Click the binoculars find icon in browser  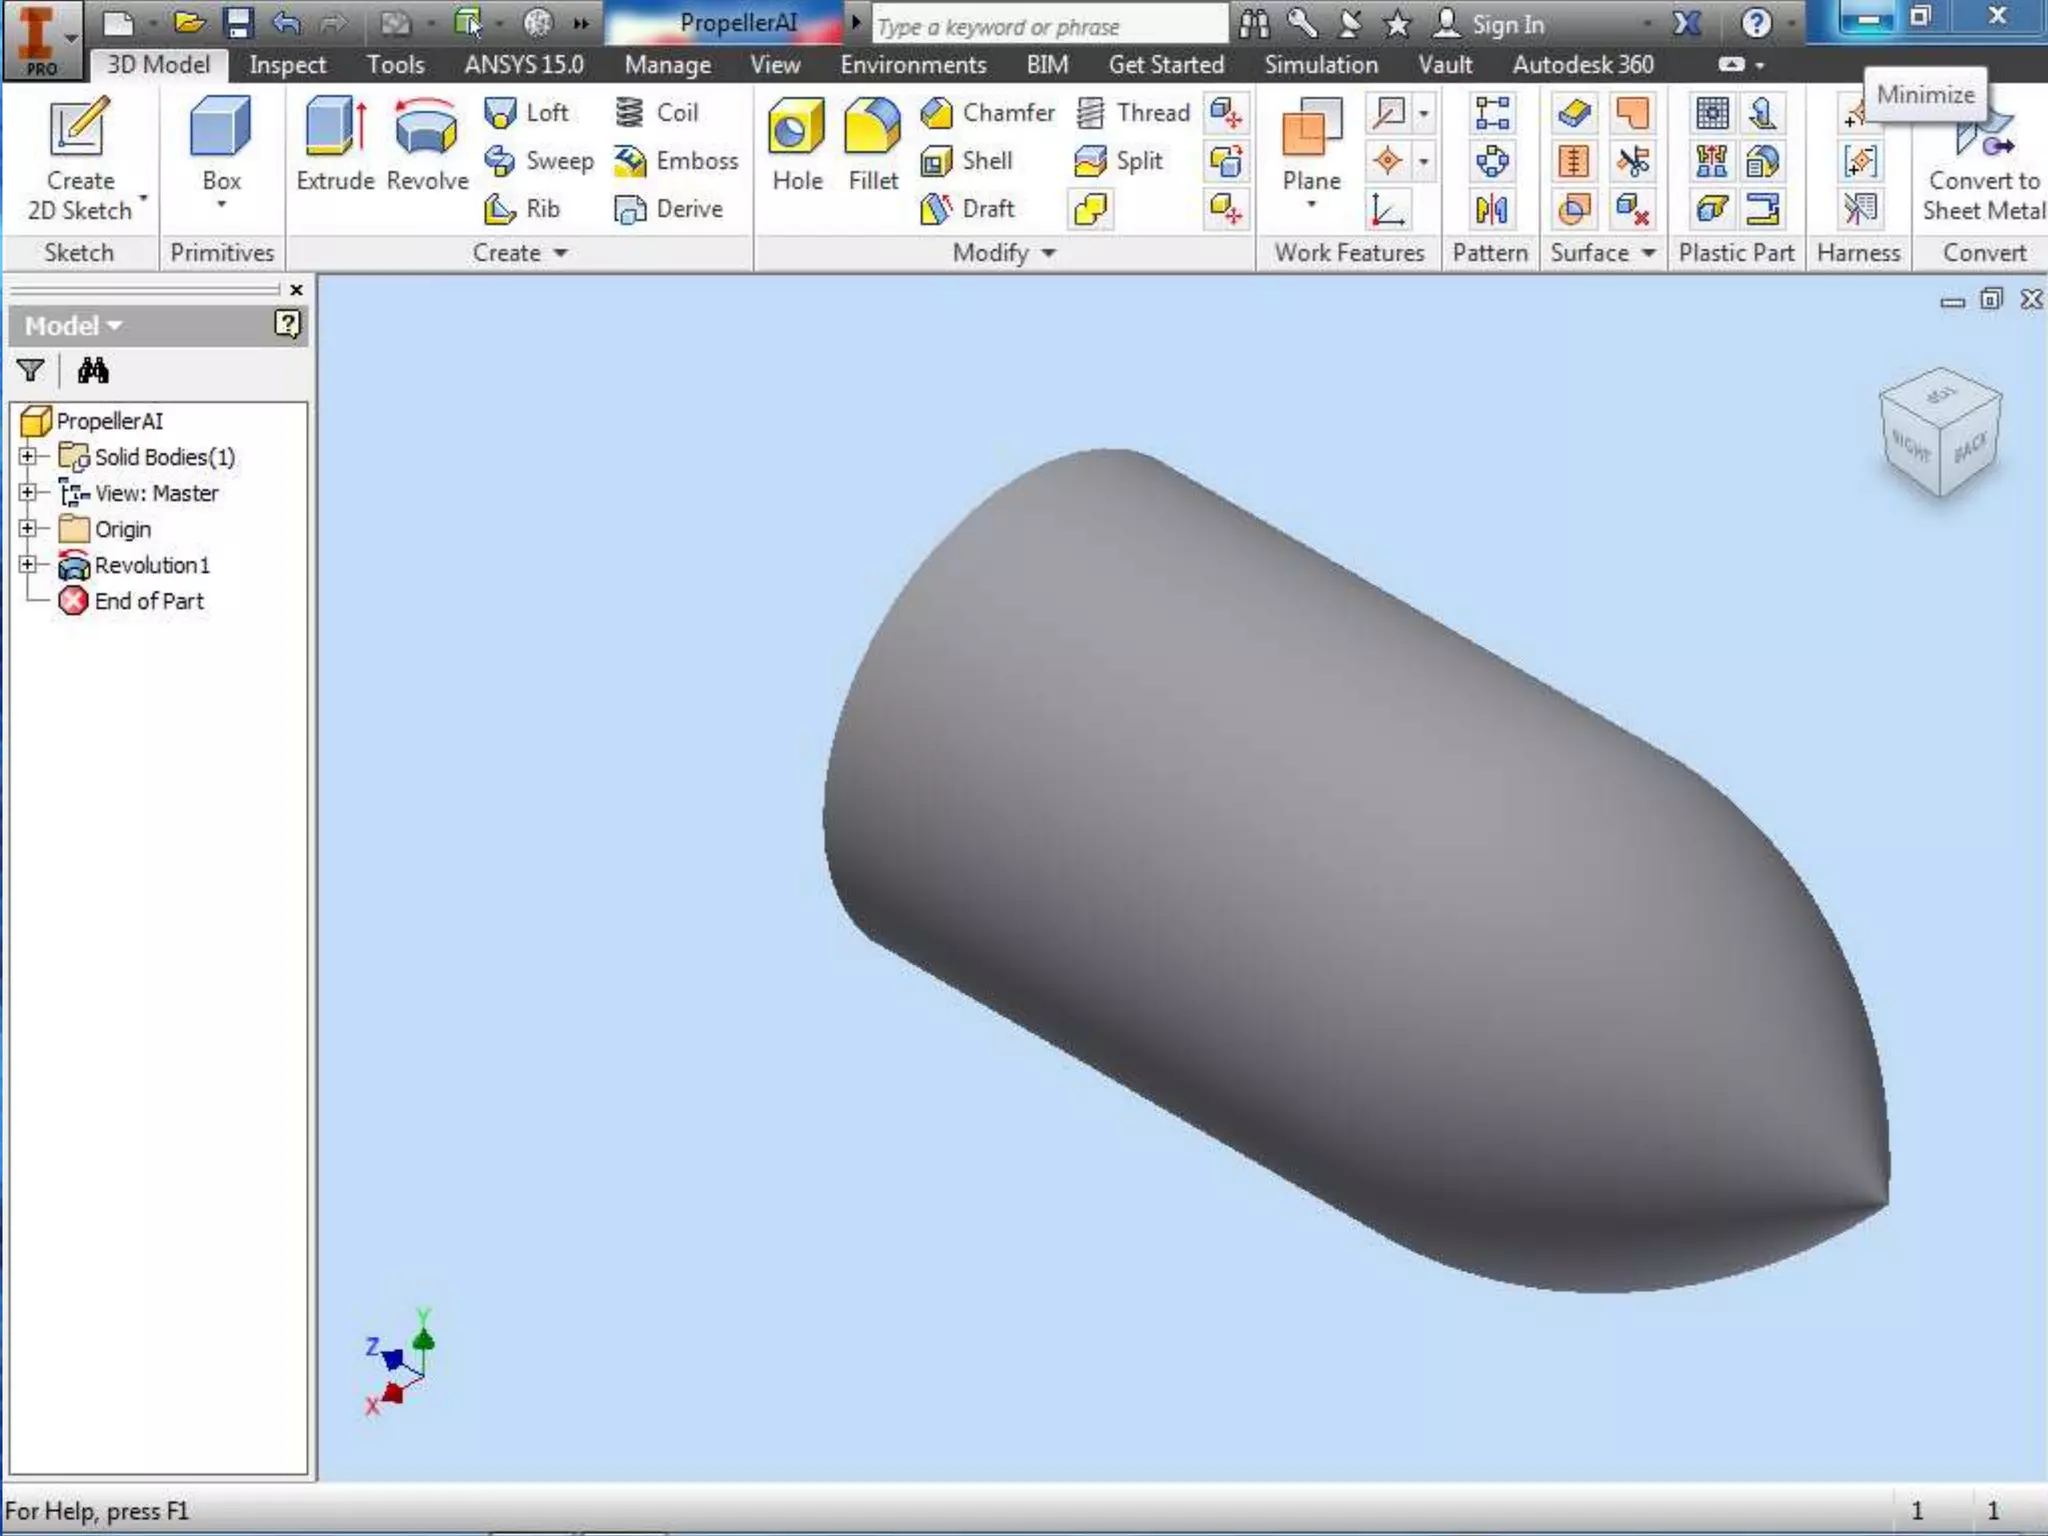pos(93,371)
